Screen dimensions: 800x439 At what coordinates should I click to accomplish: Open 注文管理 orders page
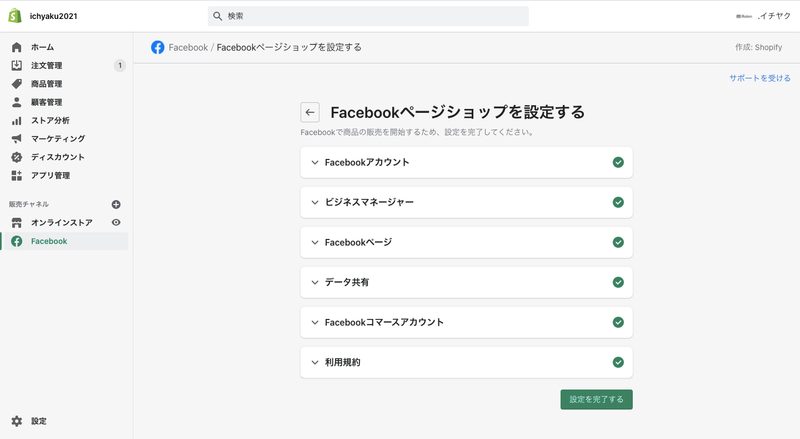(46, 65)
